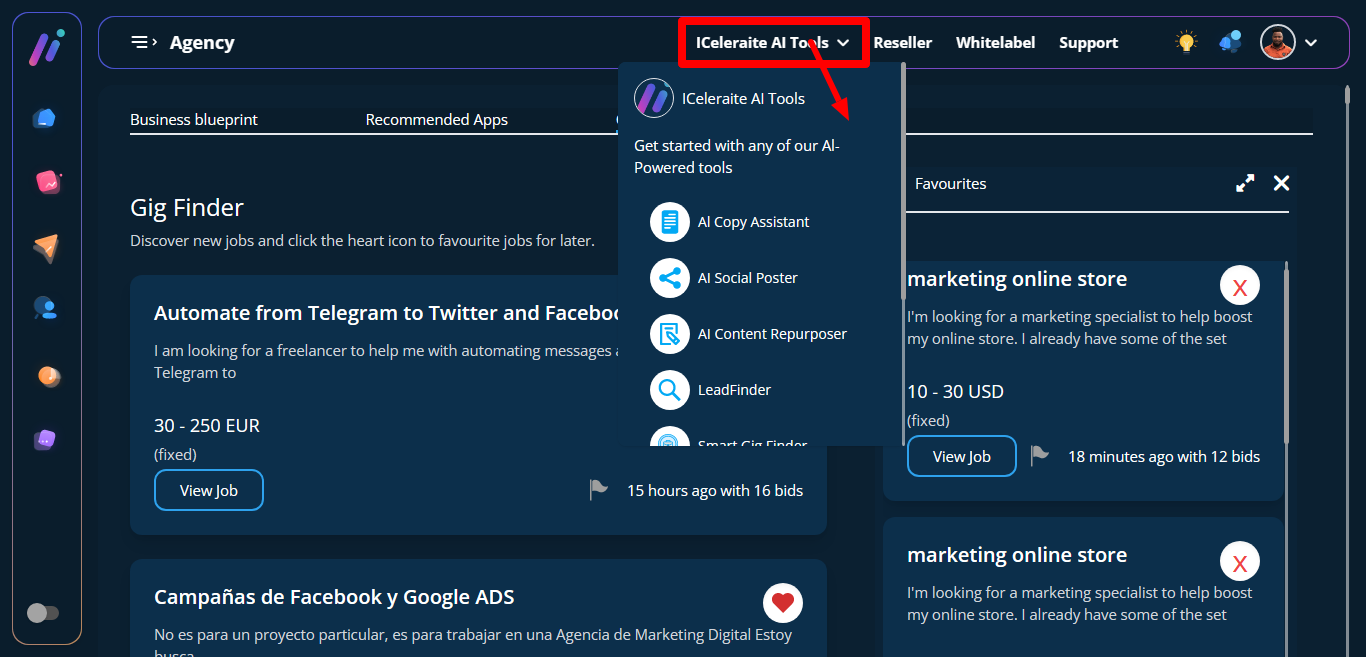The height and width of the screenshot is (657, 1366).
Task: Switch to the Recommended Apps tab
Action: [436, 120]
